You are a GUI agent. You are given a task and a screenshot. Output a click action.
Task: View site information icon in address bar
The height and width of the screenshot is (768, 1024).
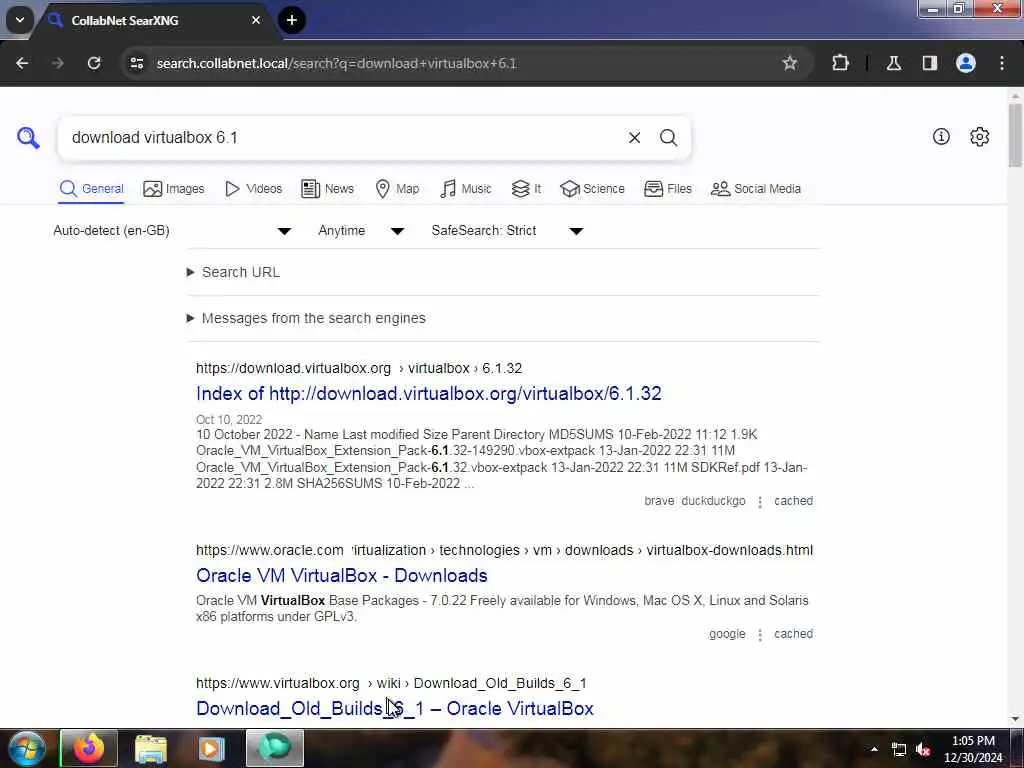(x=136, y=63)
